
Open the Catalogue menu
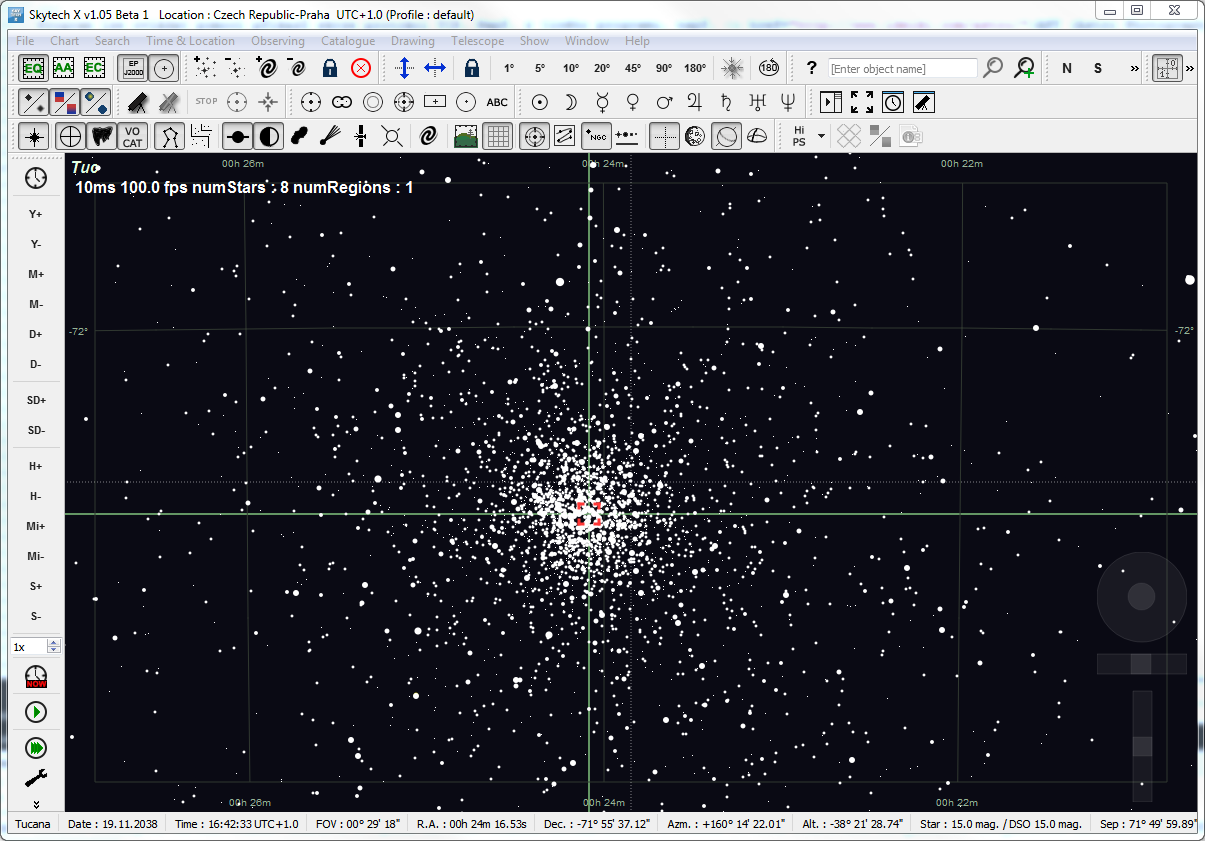coord(348,41)
